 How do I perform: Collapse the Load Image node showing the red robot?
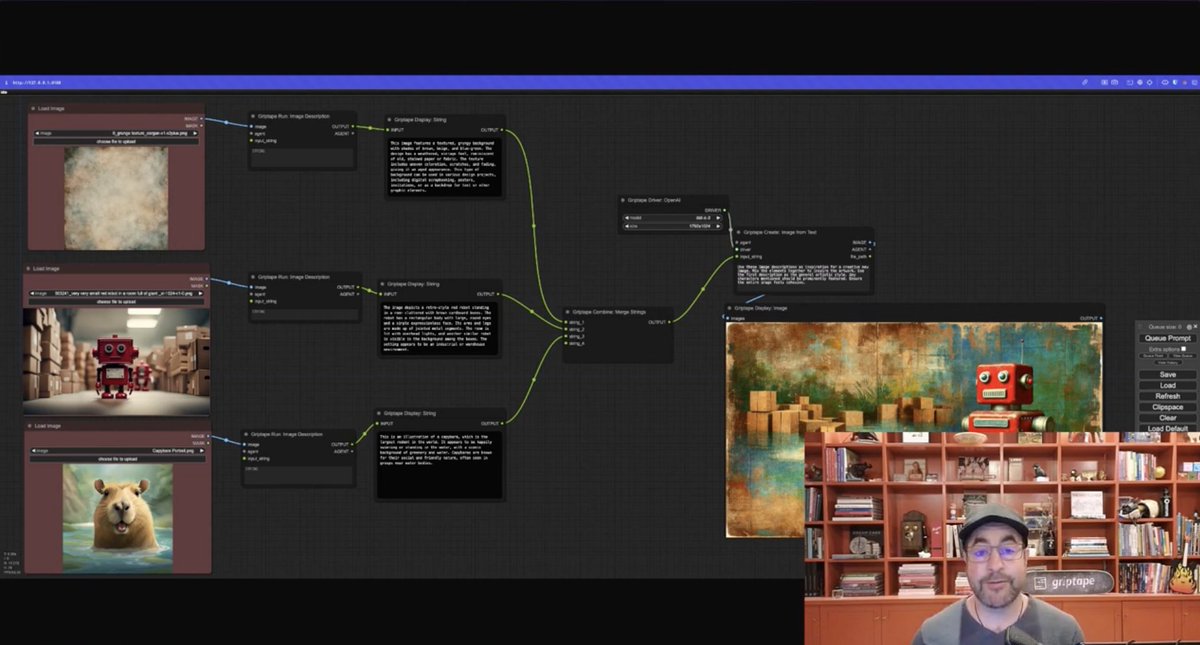pyautogui.click(x=29, y=268)
